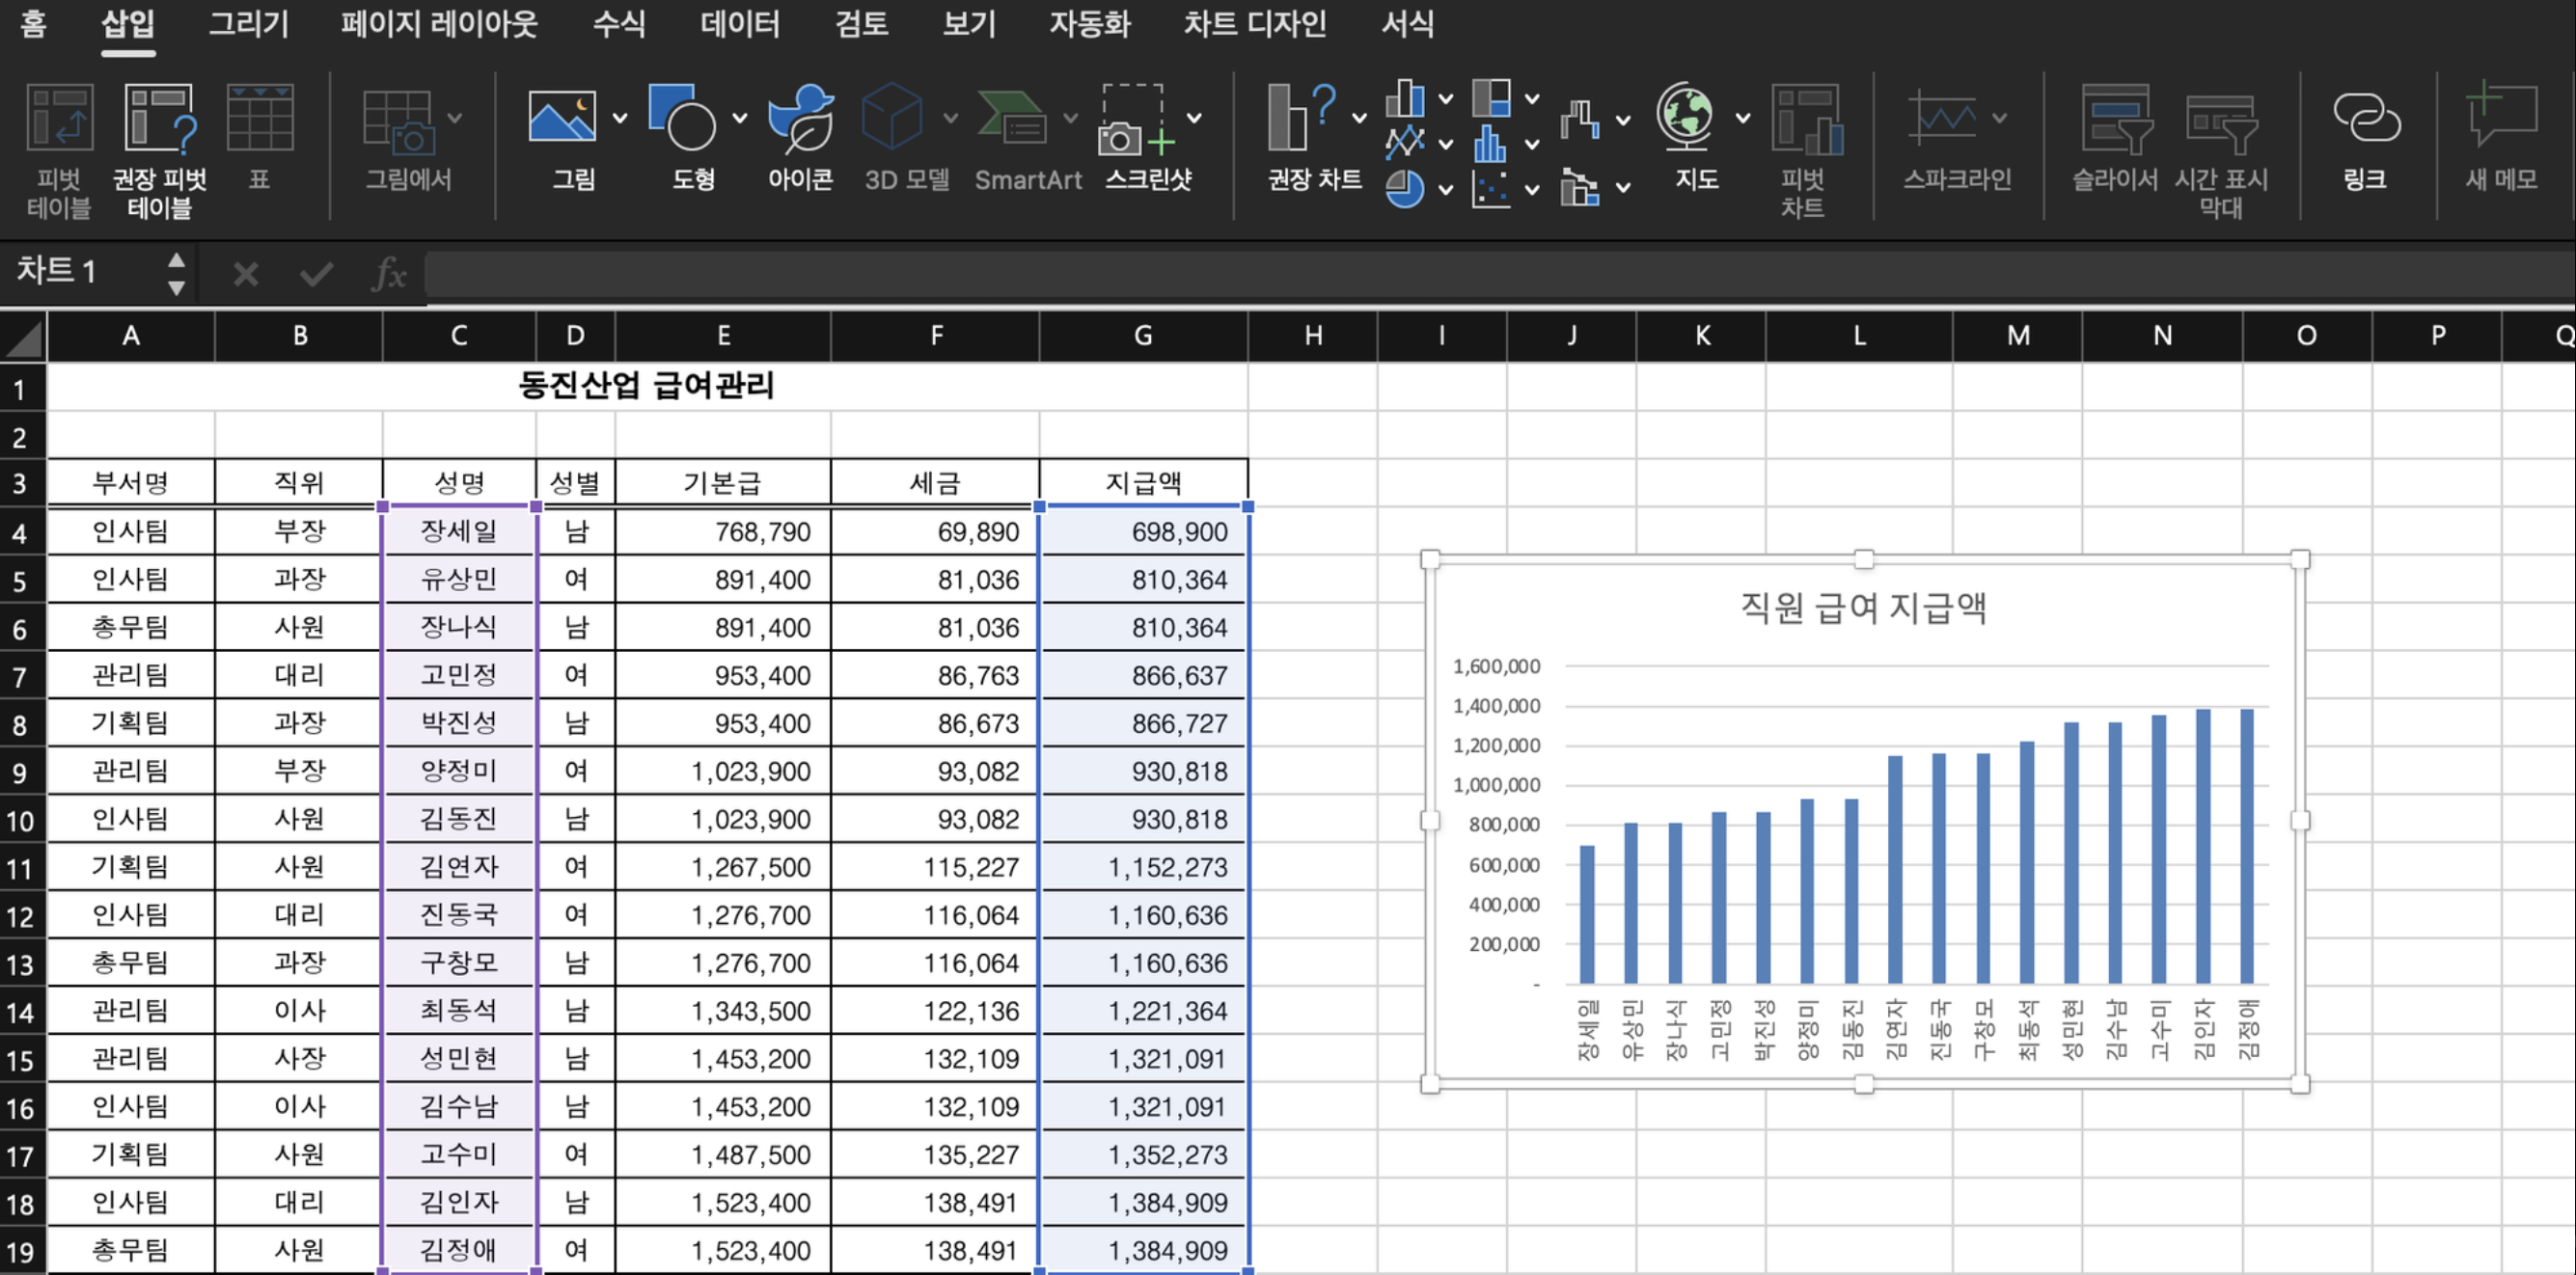Insert a hierarchy treemap chart icon
Image resolution: width=2576 pixels, height=1275 pixels.
1490,99
